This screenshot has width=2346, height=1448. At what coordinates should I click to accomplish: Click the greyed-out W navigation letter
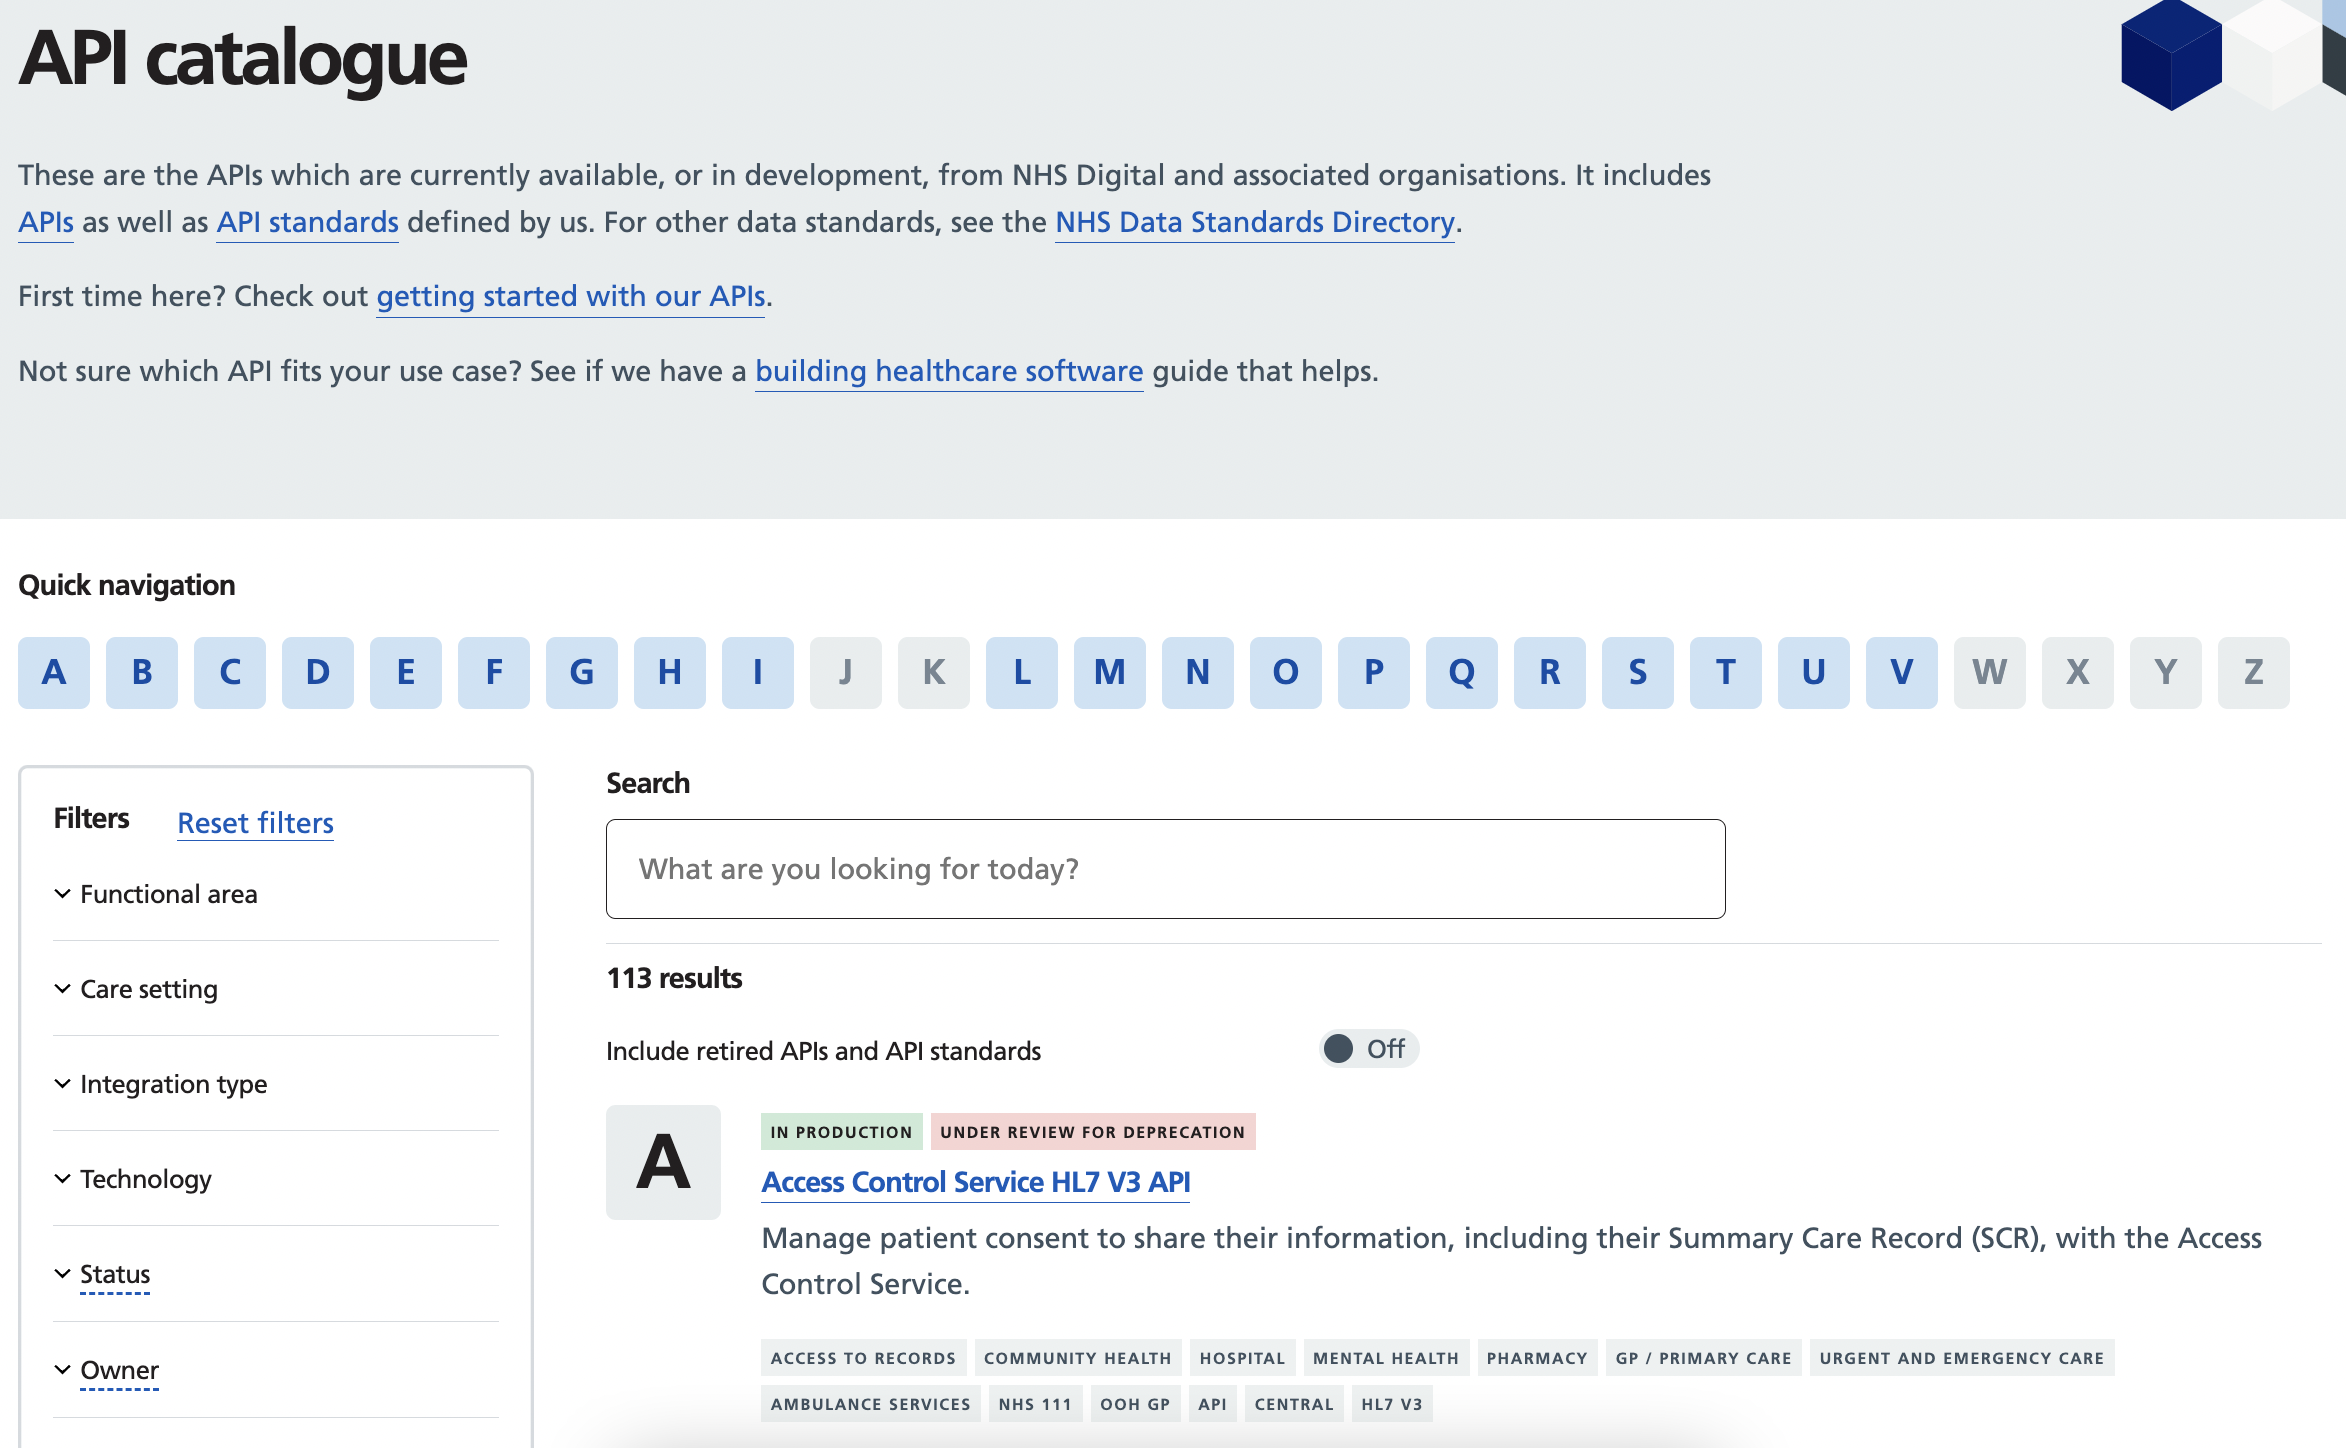1990,672
